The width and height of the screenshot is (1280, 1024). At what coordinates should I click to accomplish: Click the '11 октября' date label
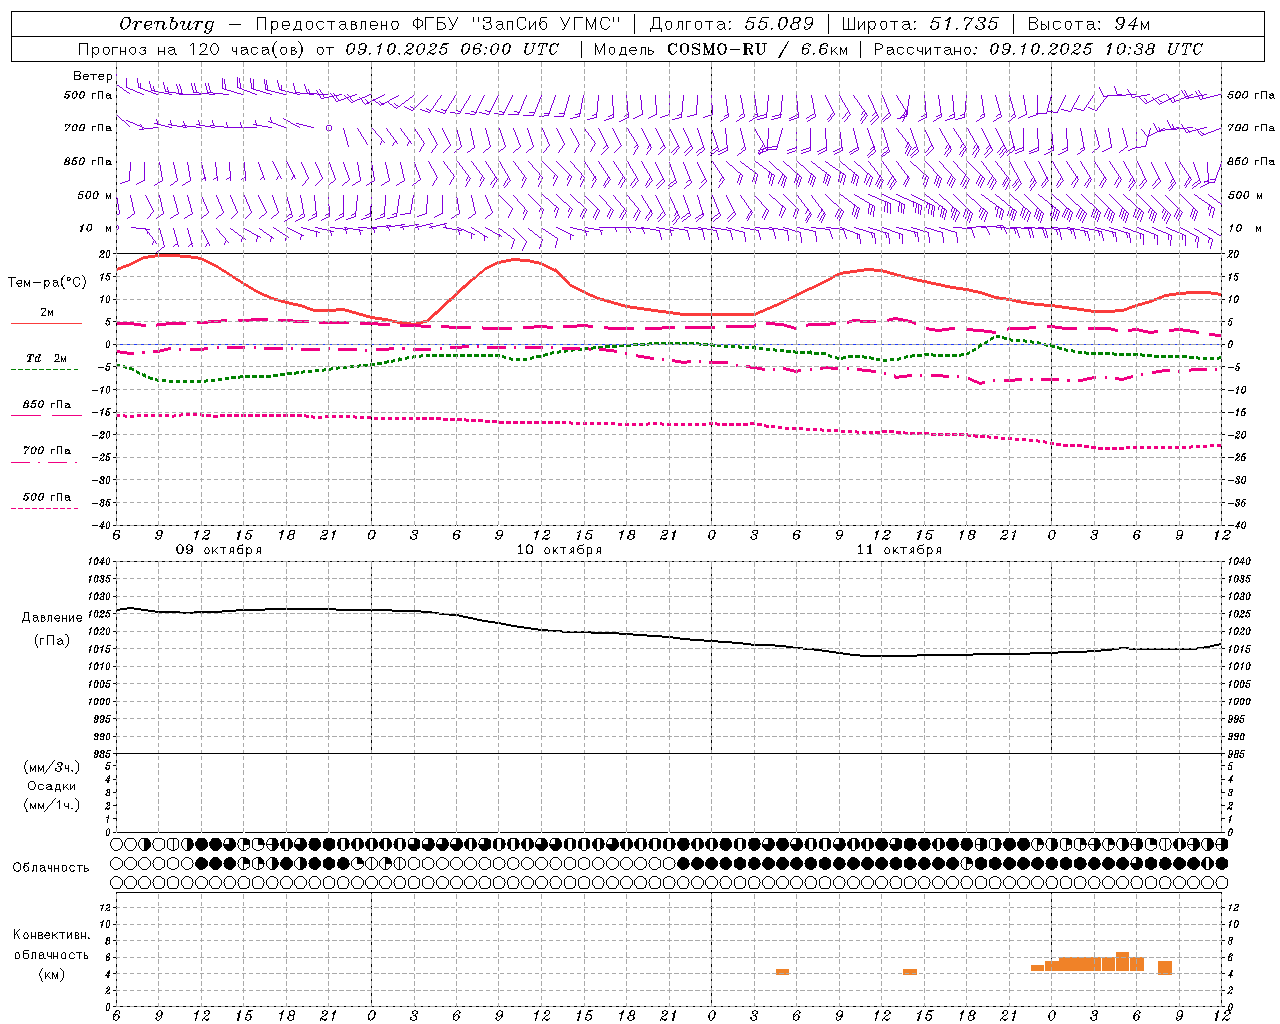tap(899, 550)
